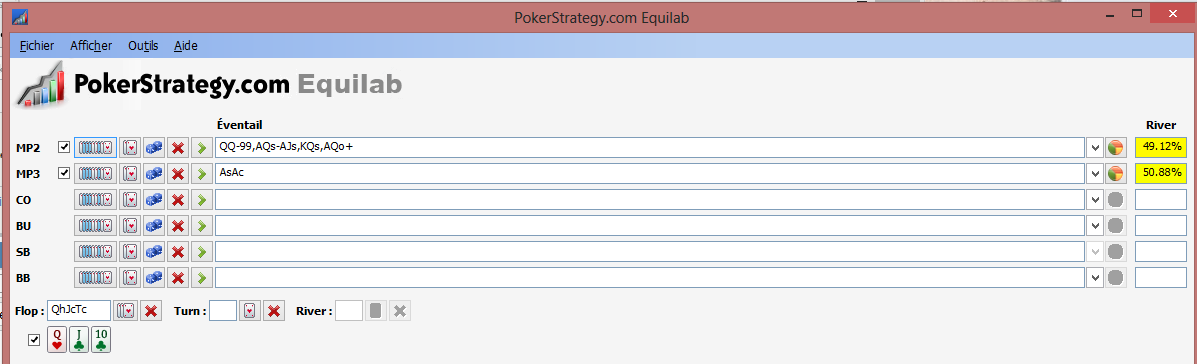Select the Queen of hearts flop card
Image resolution: width=1197 pixels, height=364 pixels.
pos(57,340)
